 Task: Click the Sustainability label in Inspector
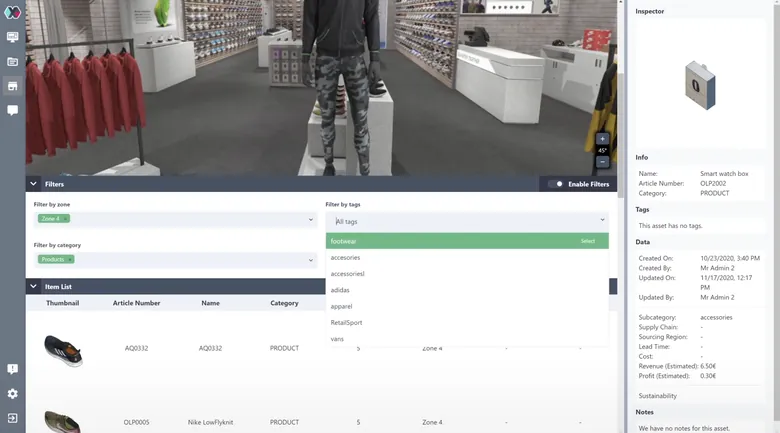click(x=658, y=396)
